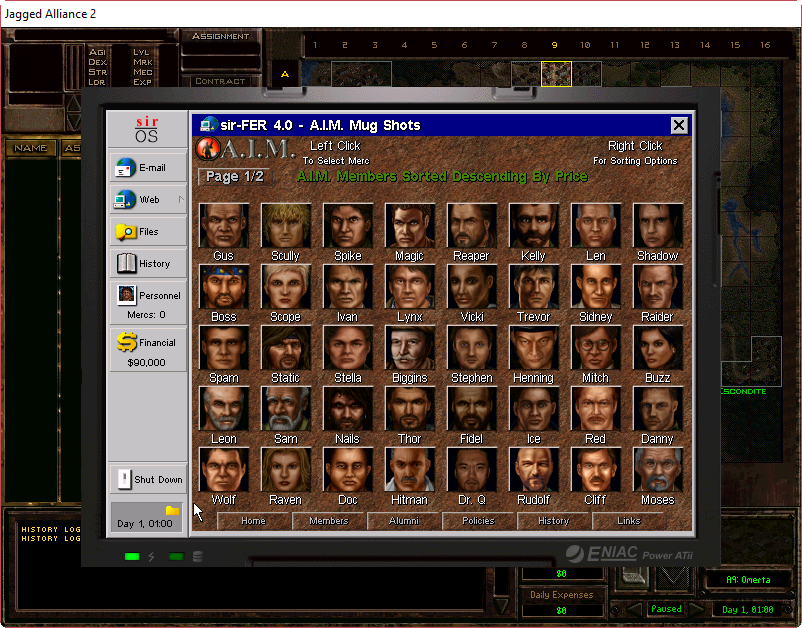Open the History log book
Image resolution: width=802 pixels, height=628 pixels.
(x=148, y=263)
